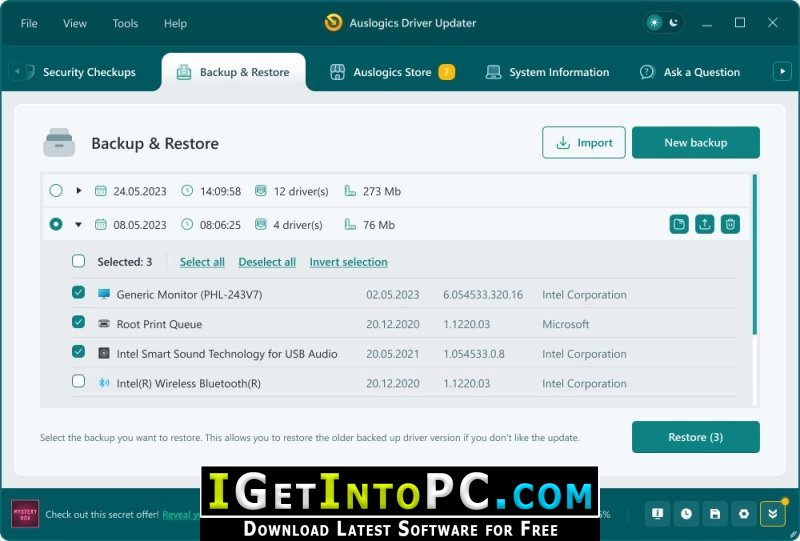Click the clock icon beside 08:06:25
This screenshot has width=800, height=541.
pyautogui.click(x=187, y=224)
